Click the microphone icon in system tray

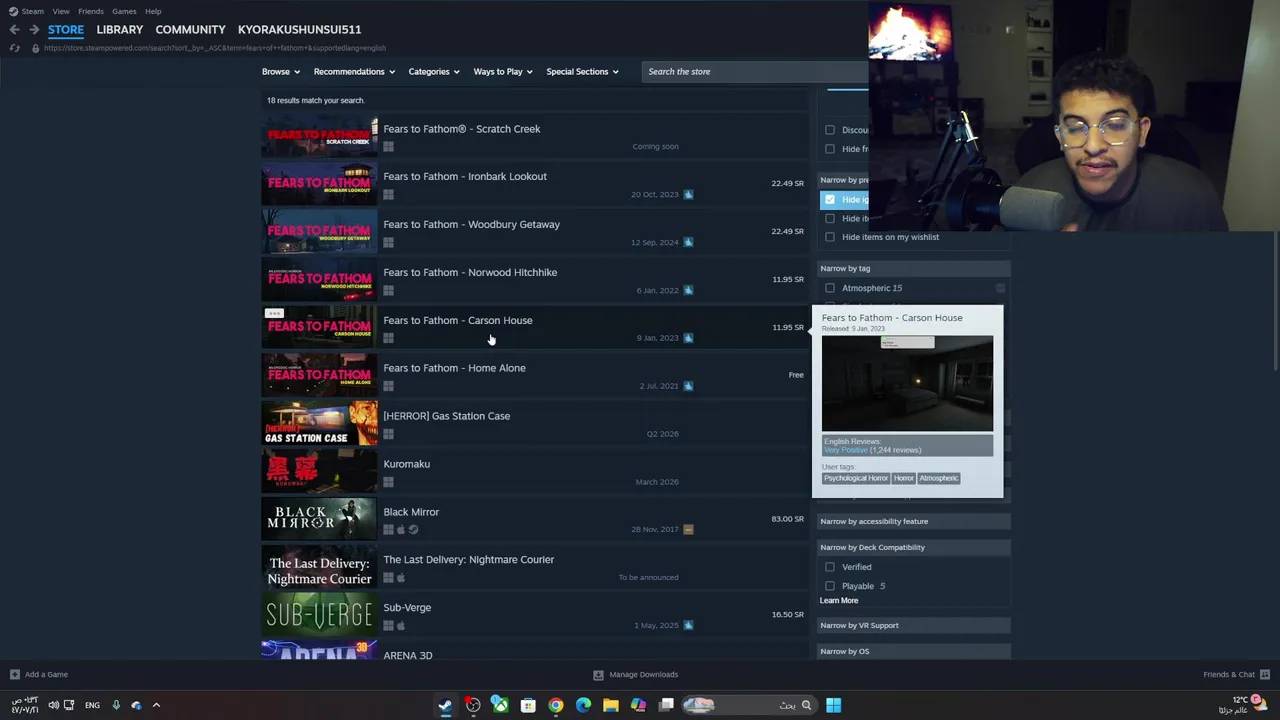116,705
